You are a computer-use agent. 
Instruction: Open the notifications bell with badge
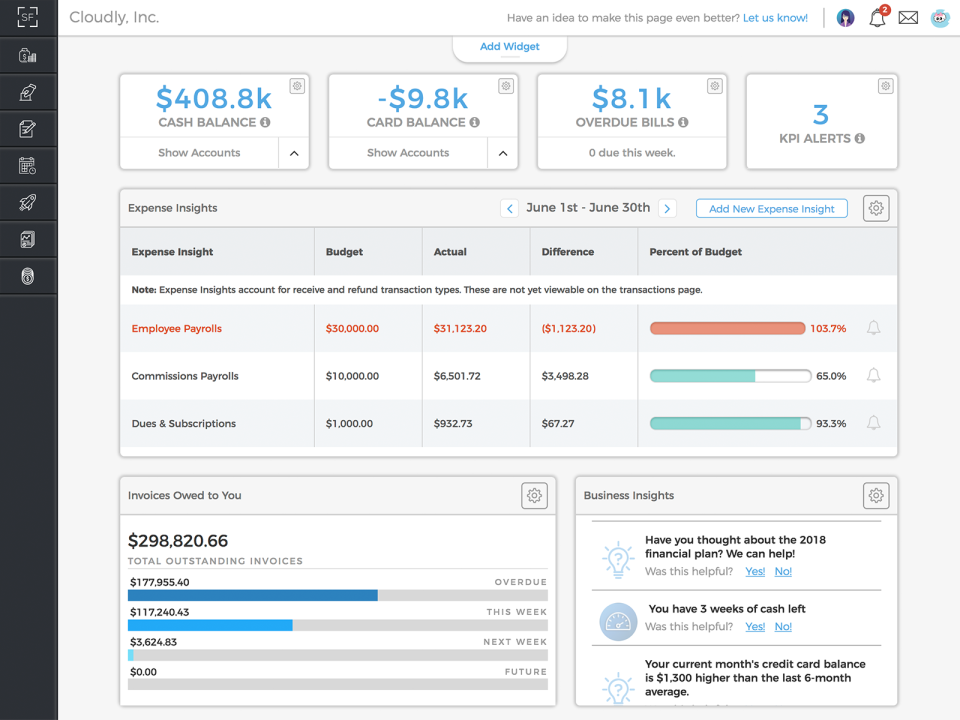click(878, 17)
